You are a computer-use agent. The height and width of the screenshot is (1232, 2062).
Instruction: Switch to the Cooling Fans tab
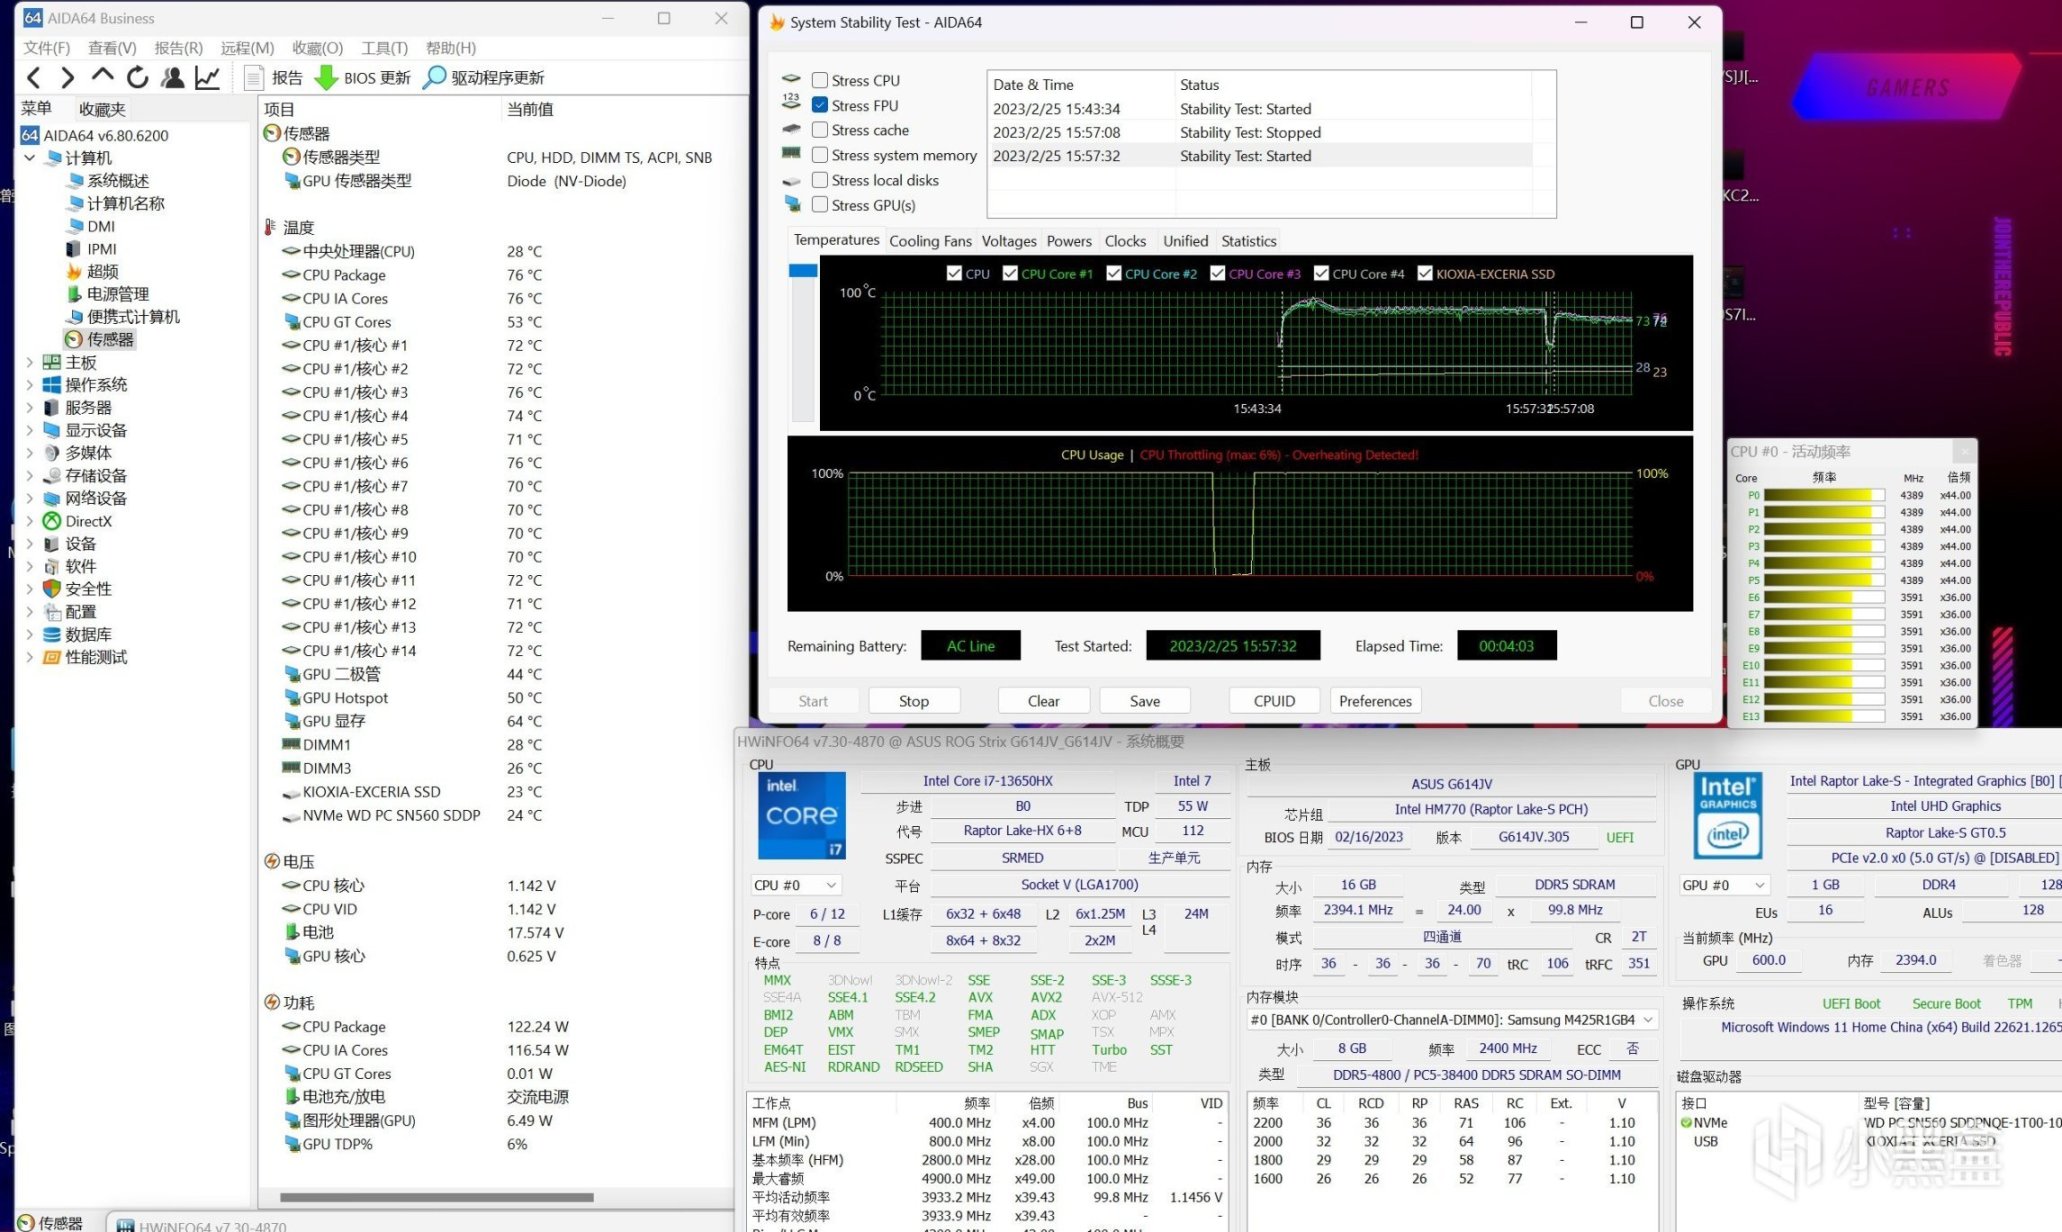click(x=930, y=241)
